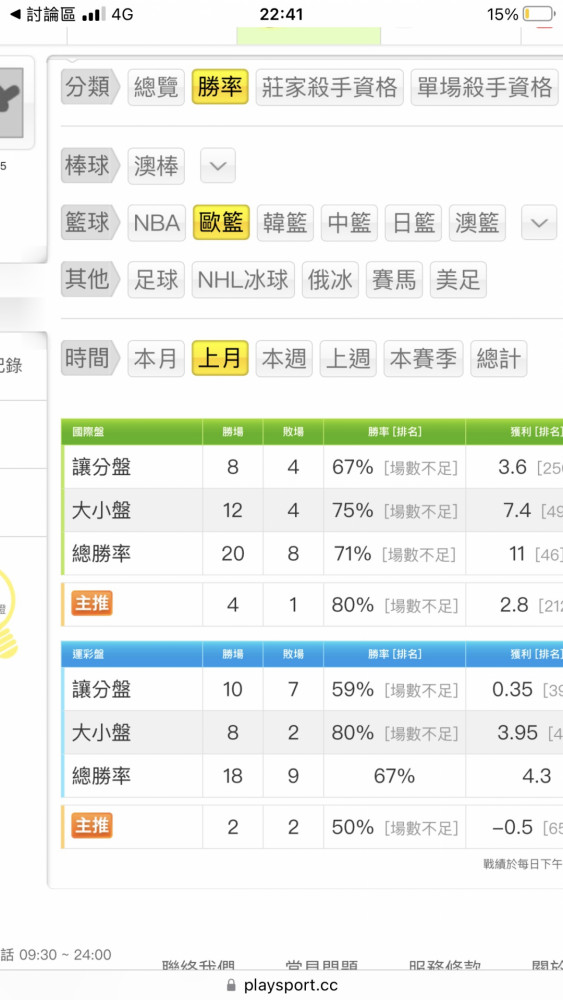Viewport: 563px width, 1000px height.
Task: Expand more basketball leagues dropdown arrow
Action: click(x=539, y=223)
